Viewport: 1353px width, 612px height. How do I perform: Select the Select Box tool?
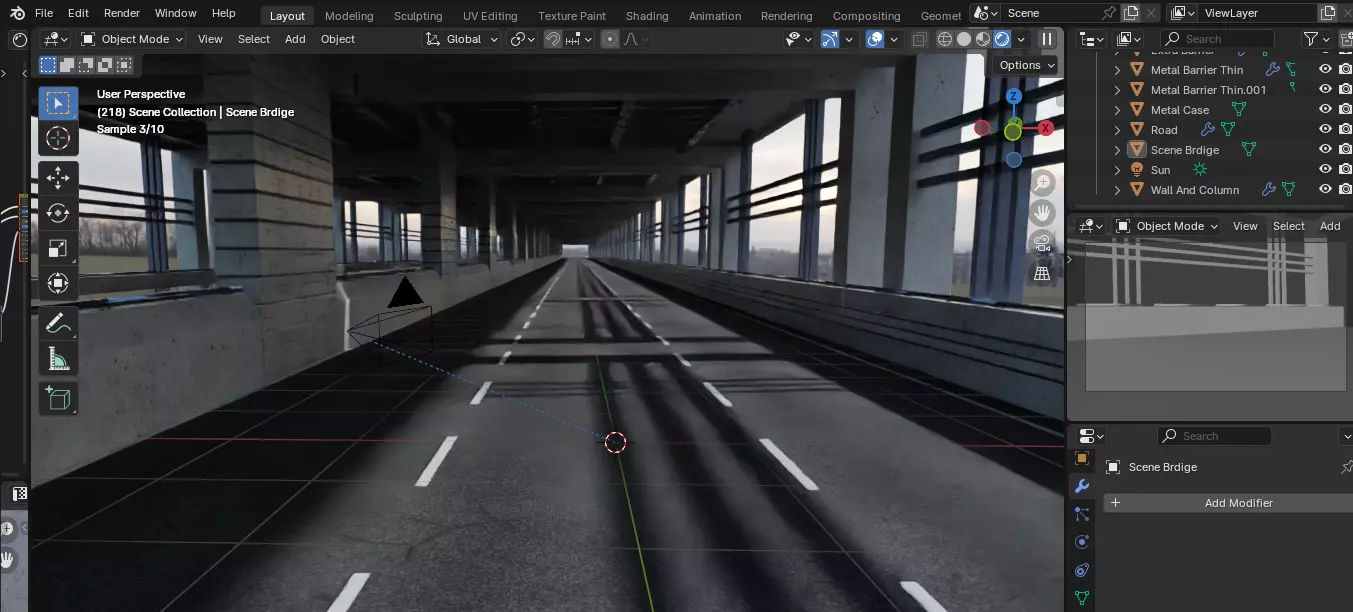[x=58, y=103]
